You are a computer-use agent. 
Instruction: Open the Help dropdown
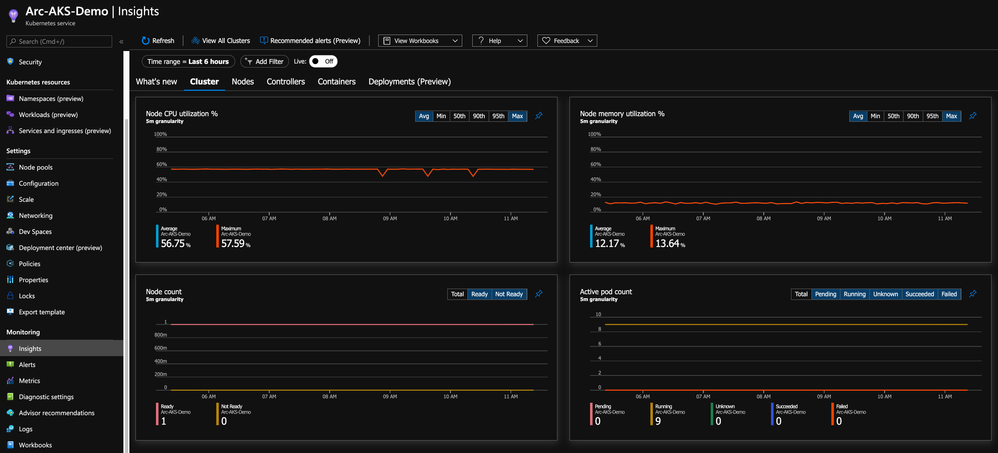[500, 41]
